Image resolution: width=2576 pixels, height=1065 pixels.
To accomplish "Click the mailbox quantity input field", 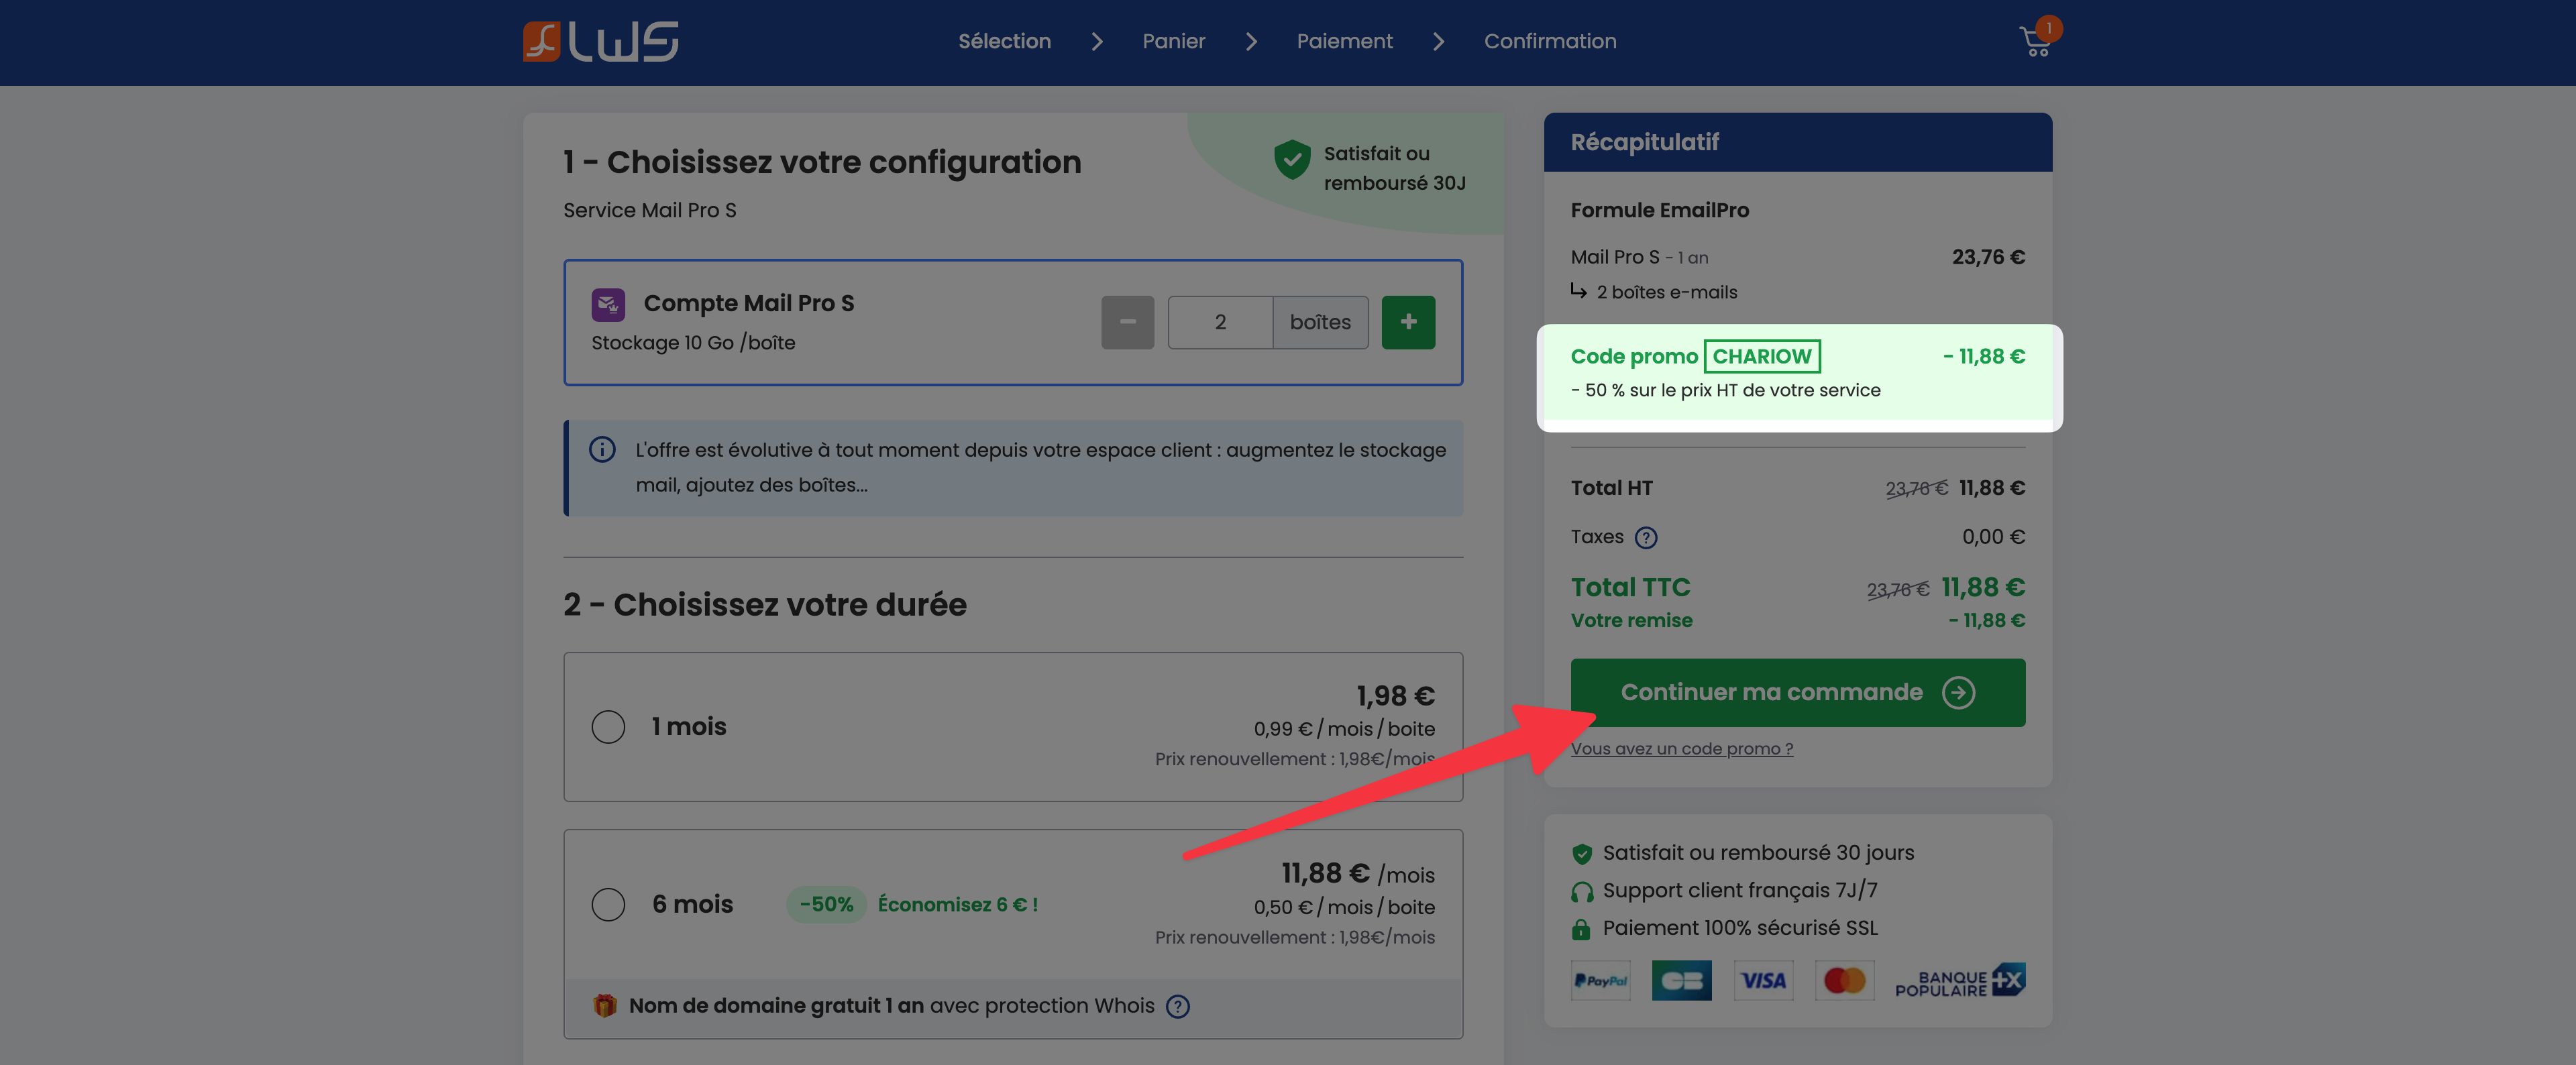I will point(1220,322).
